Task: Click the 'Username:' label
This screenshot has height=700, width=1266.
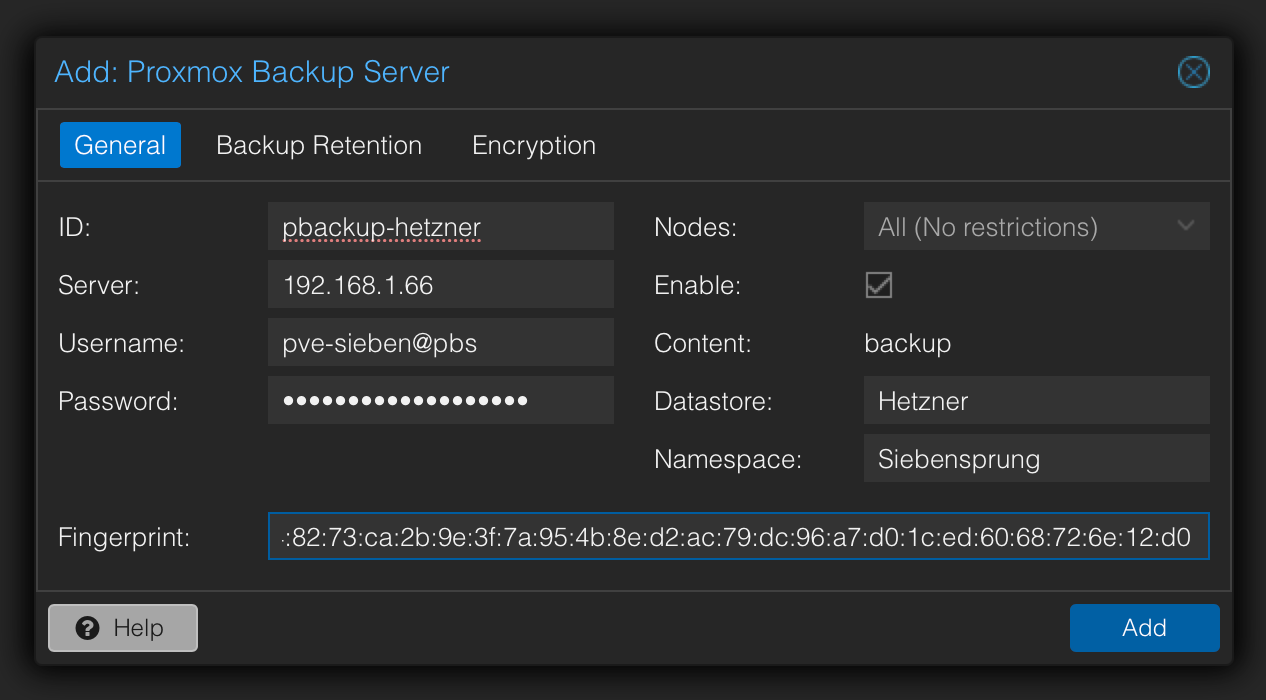Action: click(x=122, y=343)
